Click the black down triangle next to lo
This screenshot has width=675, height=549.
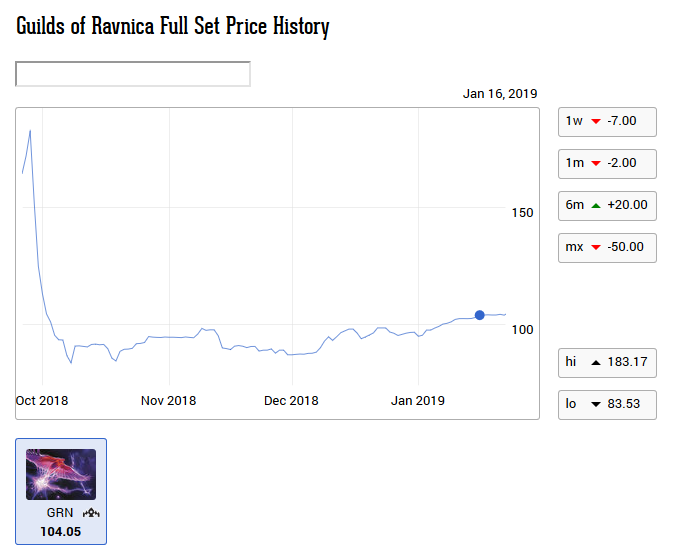[595, 405]
